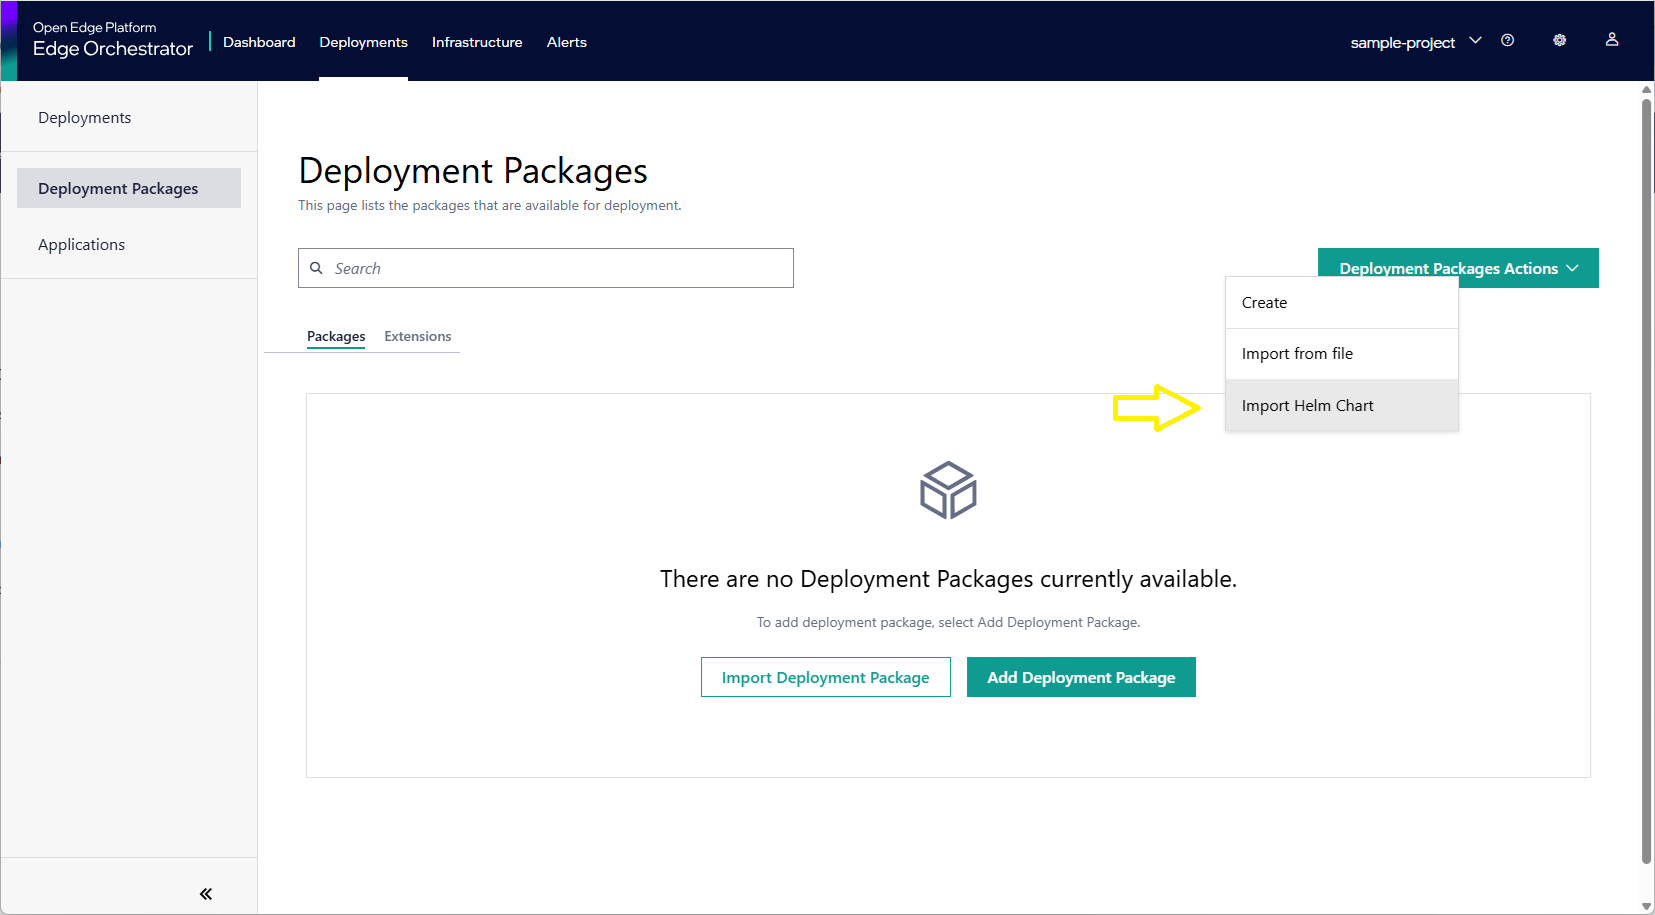
Task: Focus the Search input field
Action: [560, 268]
